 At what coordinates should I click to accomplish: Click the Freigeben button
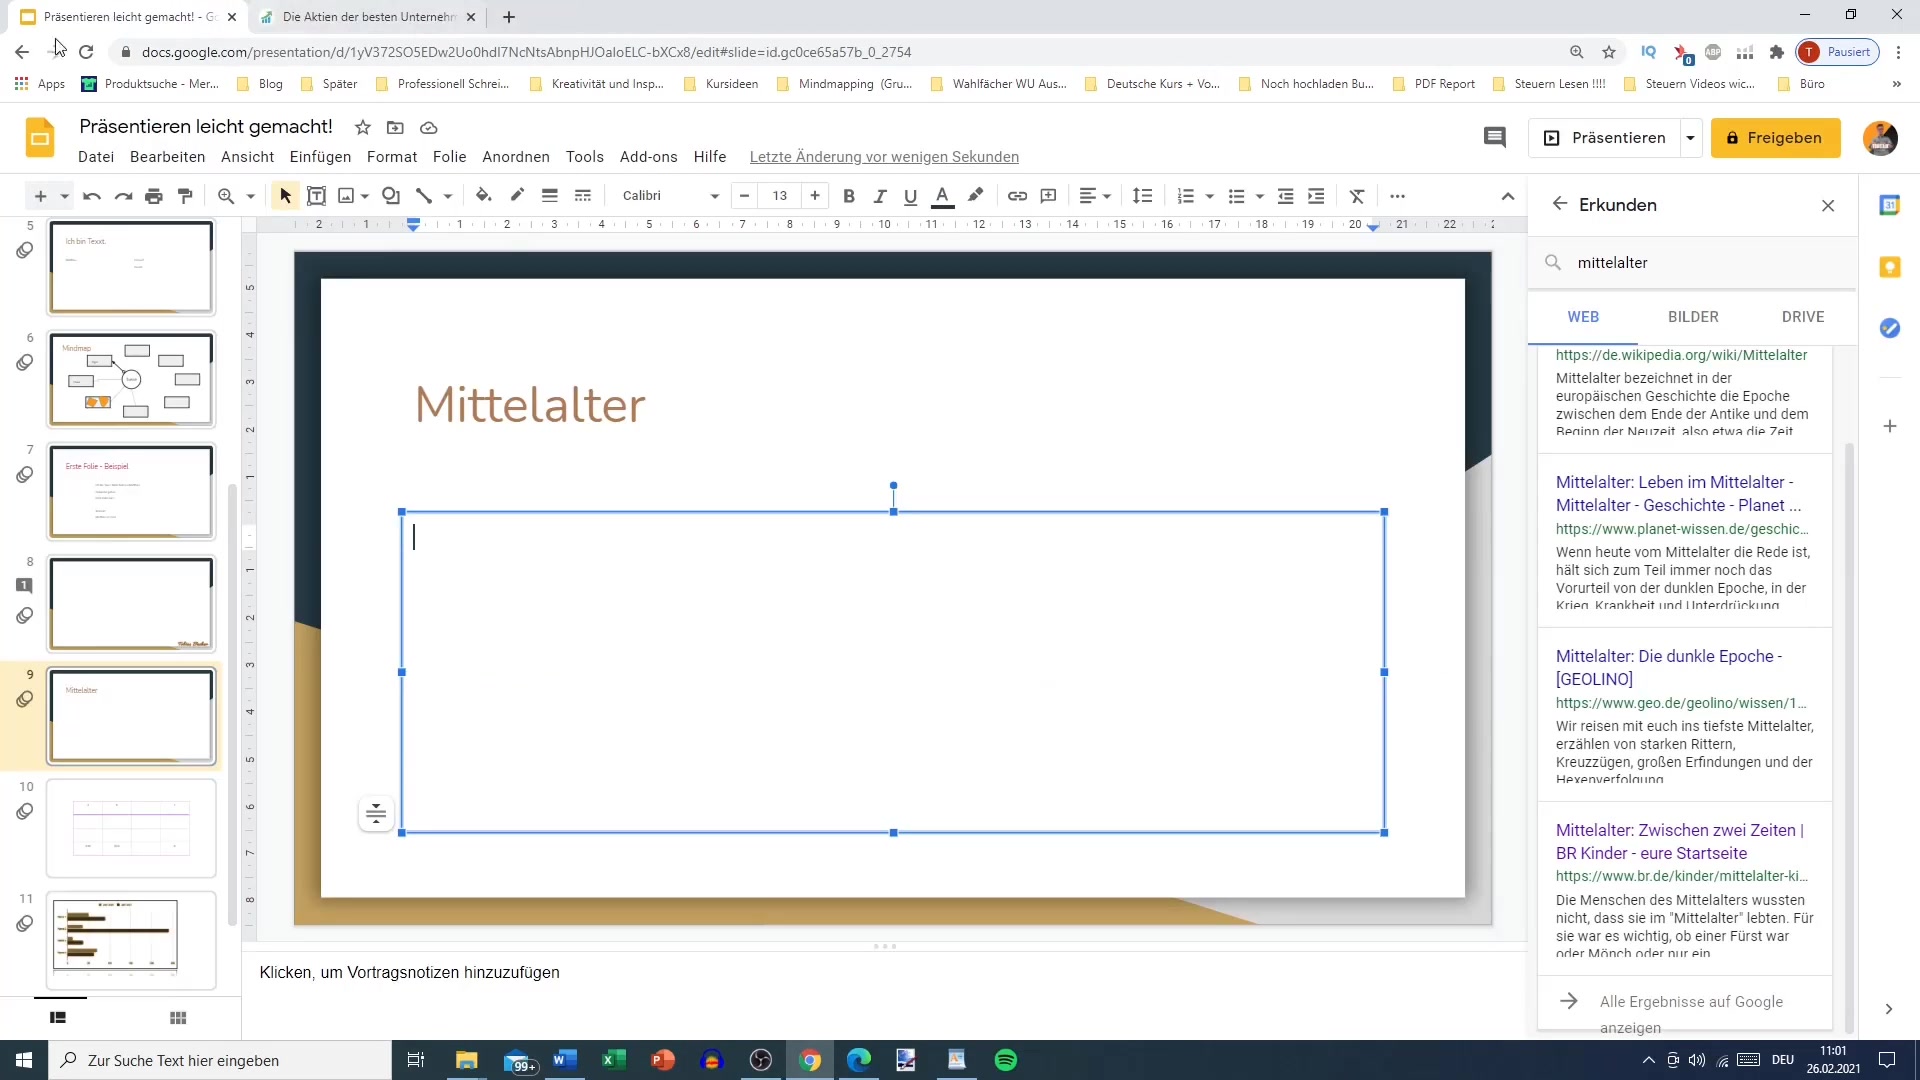[x=1775, y=138]
